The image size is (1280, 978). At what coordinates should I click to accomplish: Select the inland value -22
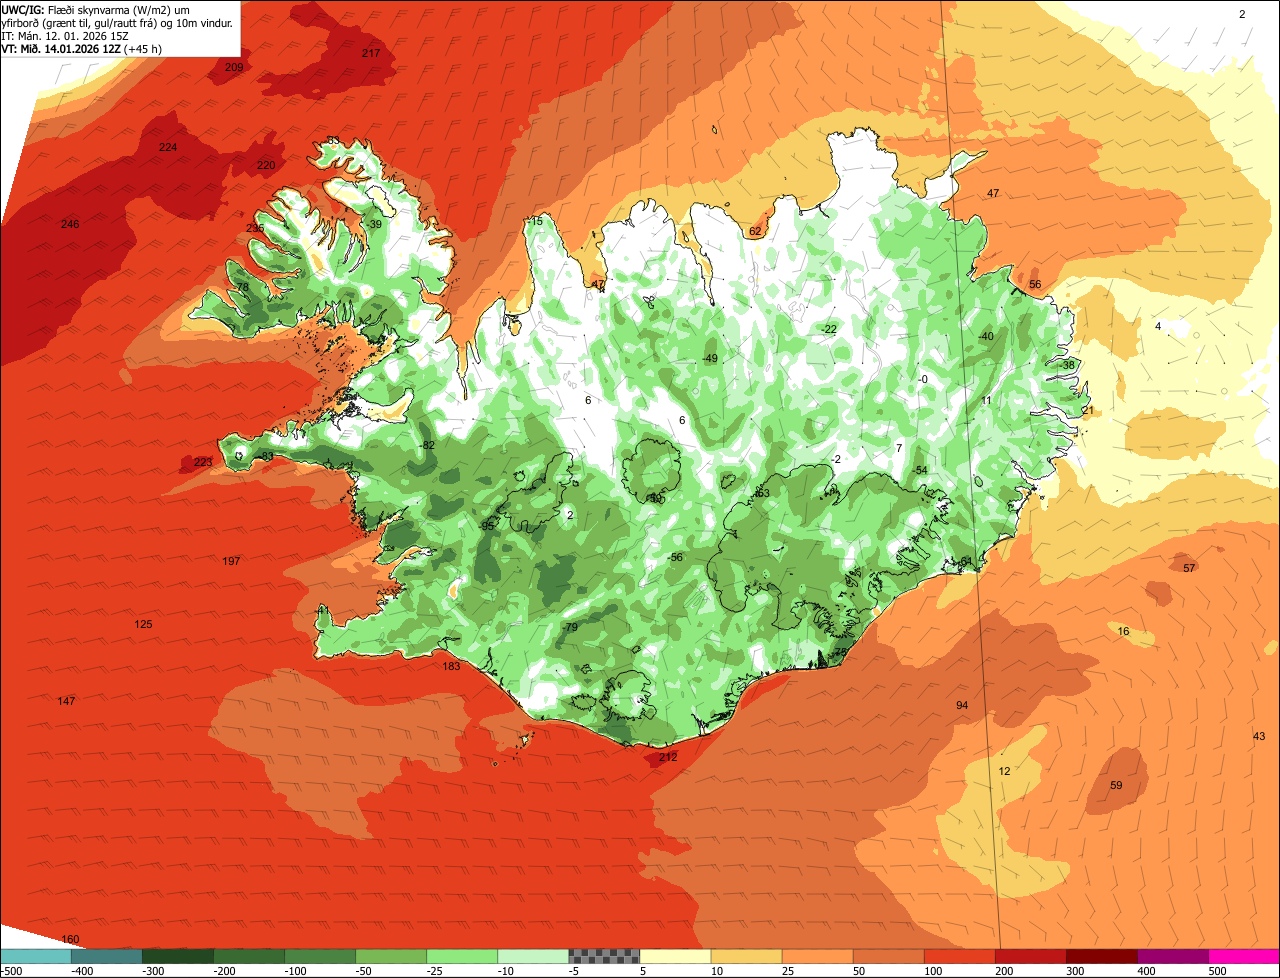coord(829,329)
